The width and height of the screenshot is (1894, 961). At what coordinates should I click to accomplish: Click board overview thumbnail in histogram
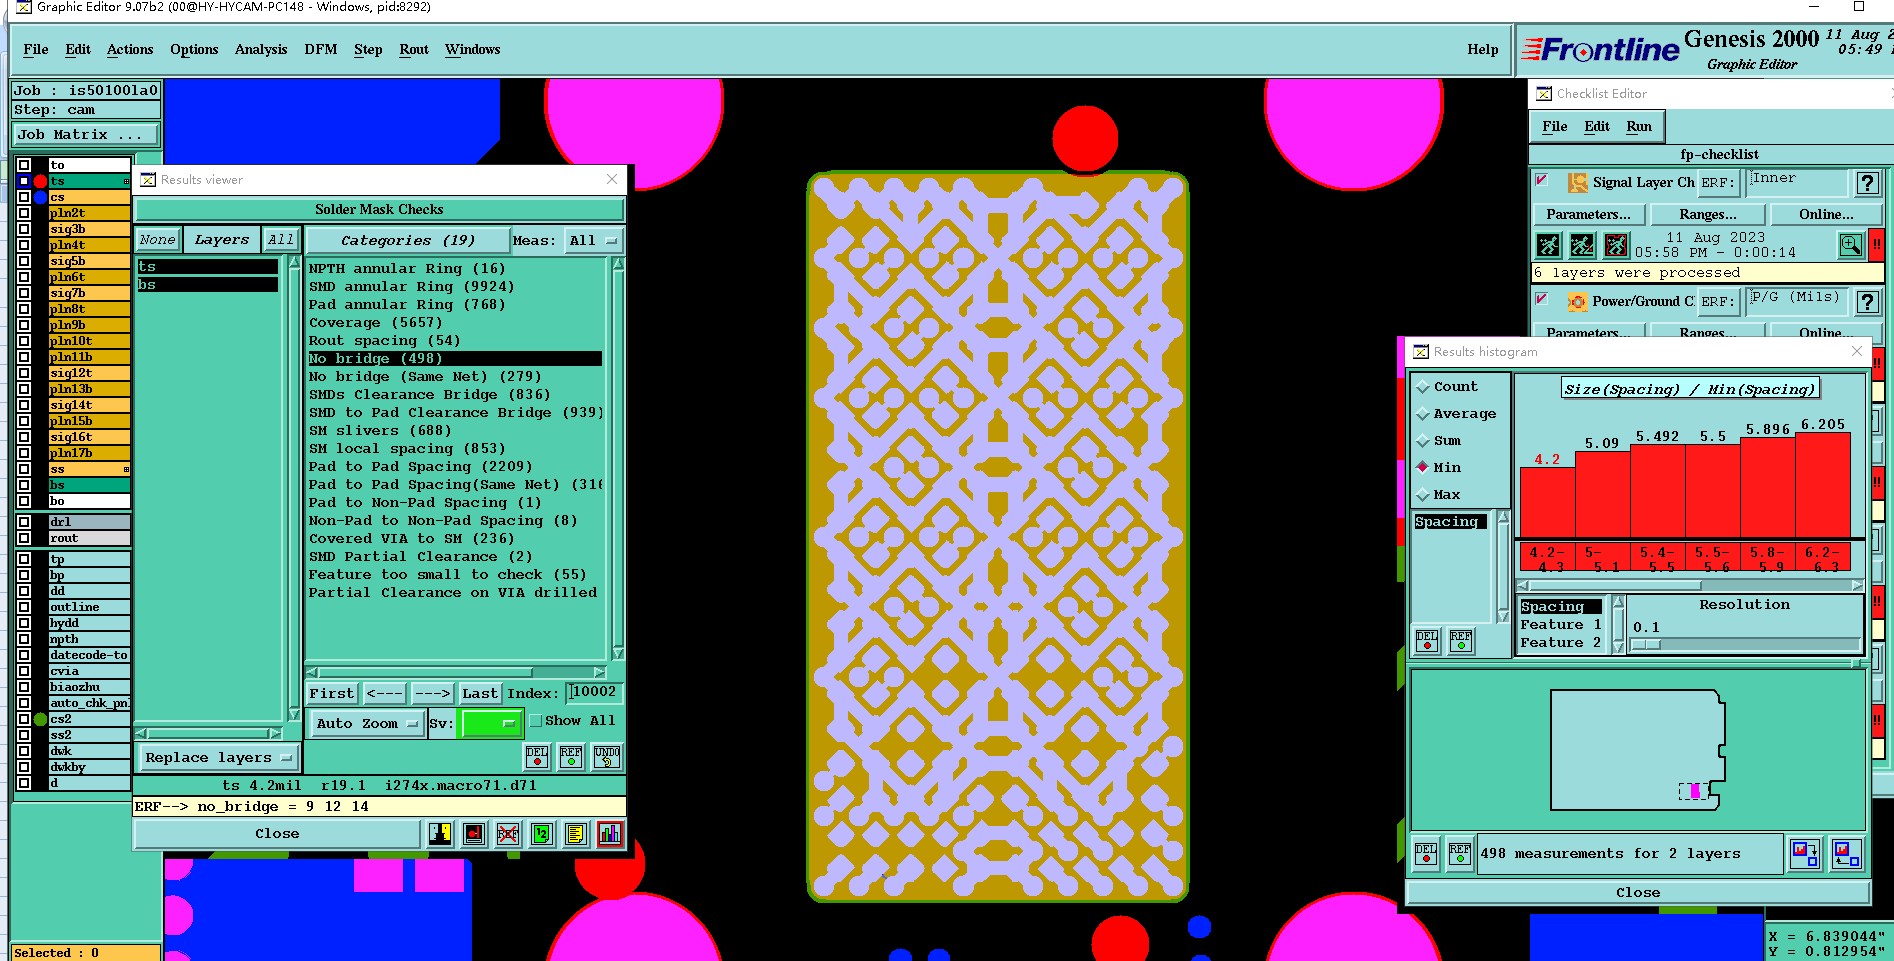point(1638,749)
